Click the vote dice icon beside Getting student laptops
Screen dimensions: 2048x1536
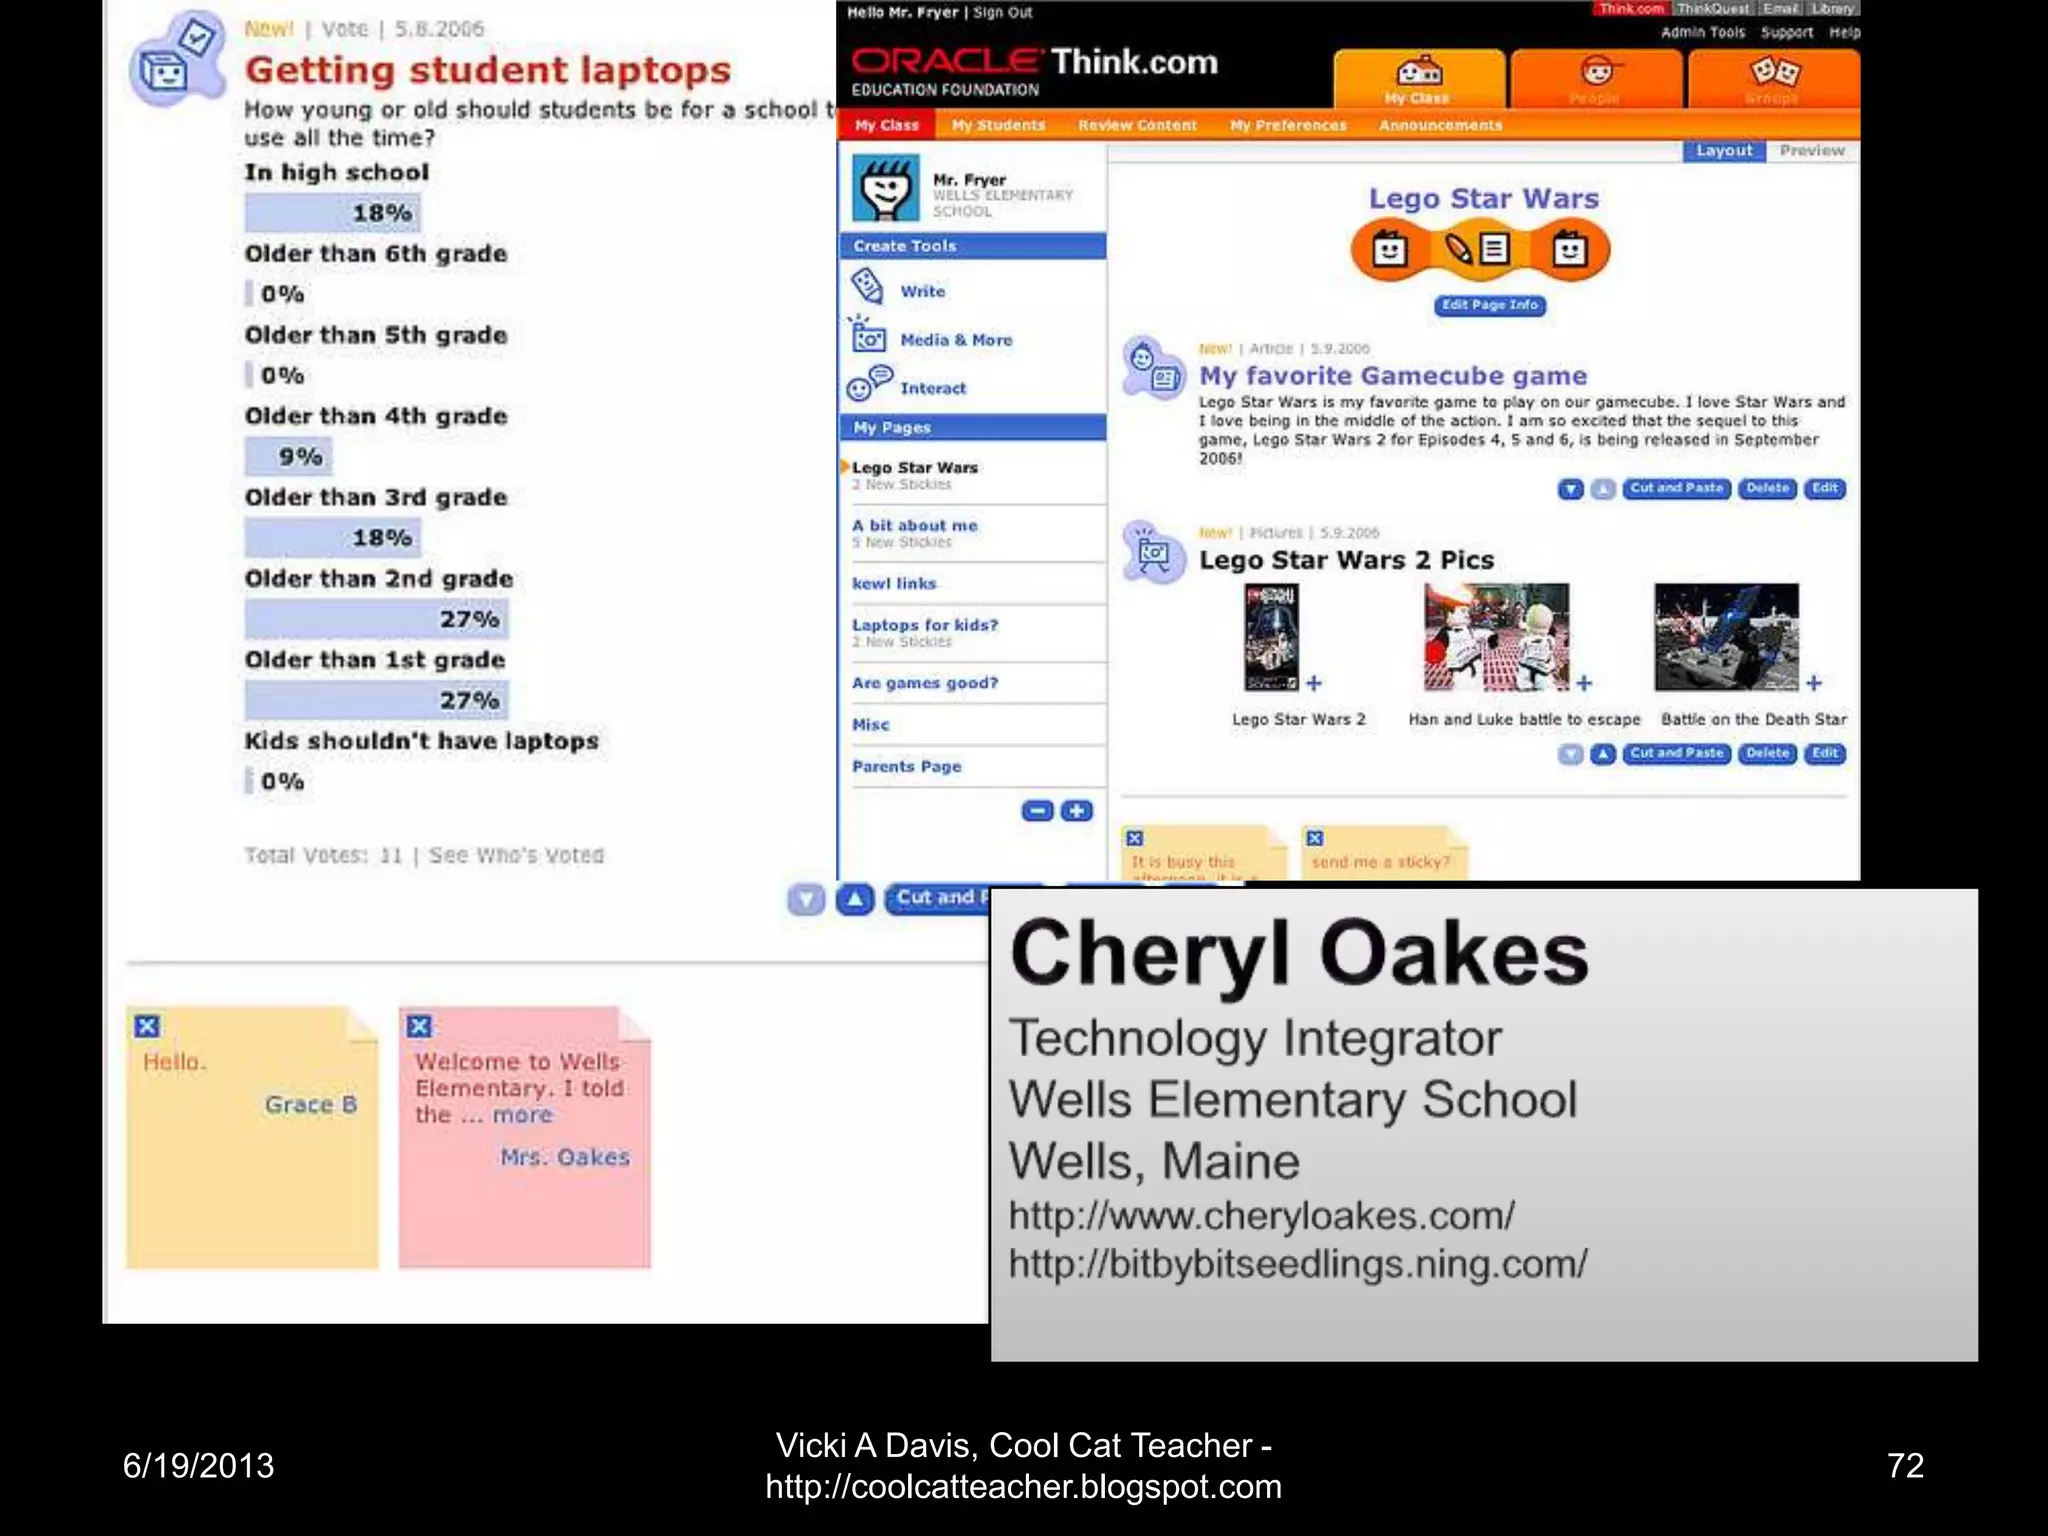pyautogui.click(x=176, y=60)
